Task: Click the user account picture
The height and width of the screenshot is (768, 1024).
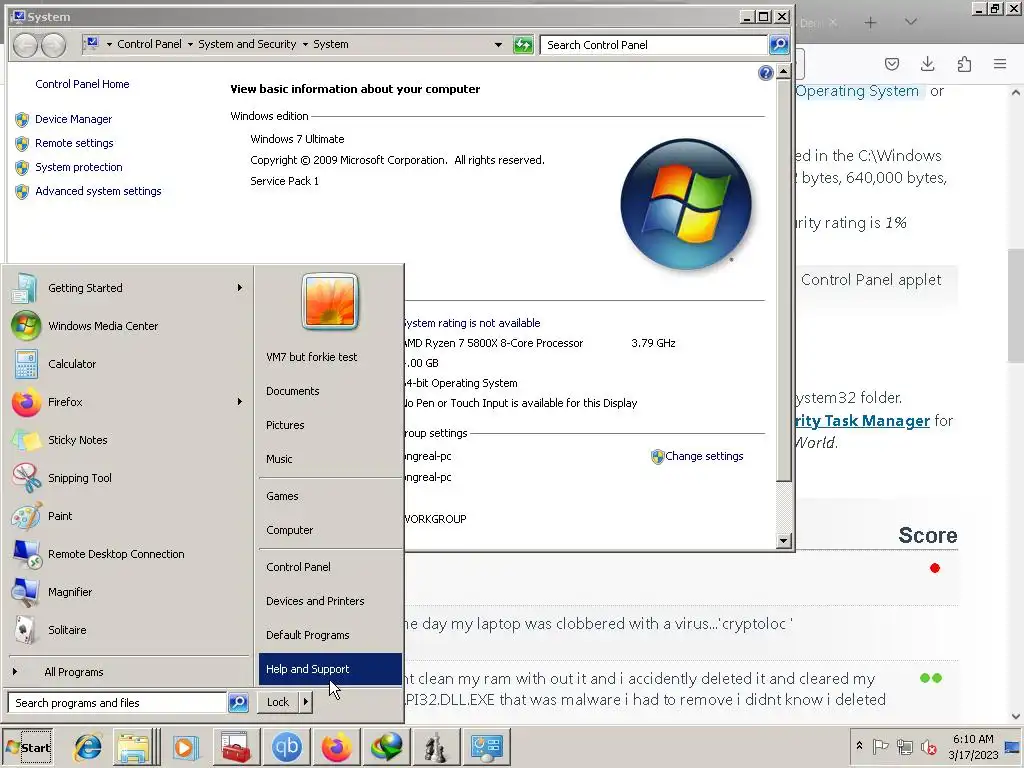Action: tap(330, 301)
